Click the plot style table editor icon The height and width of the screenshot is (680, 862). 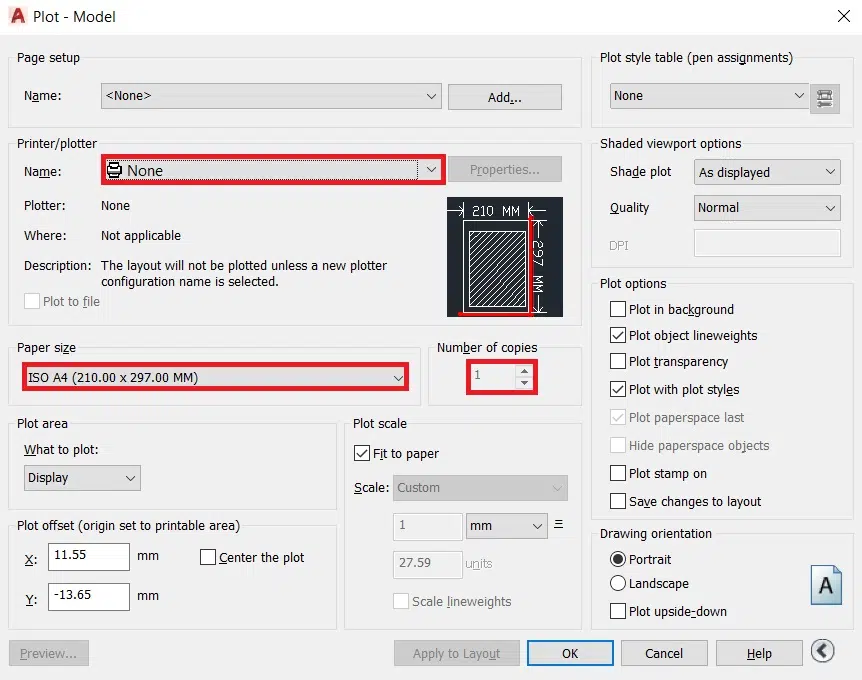(824, 97)
